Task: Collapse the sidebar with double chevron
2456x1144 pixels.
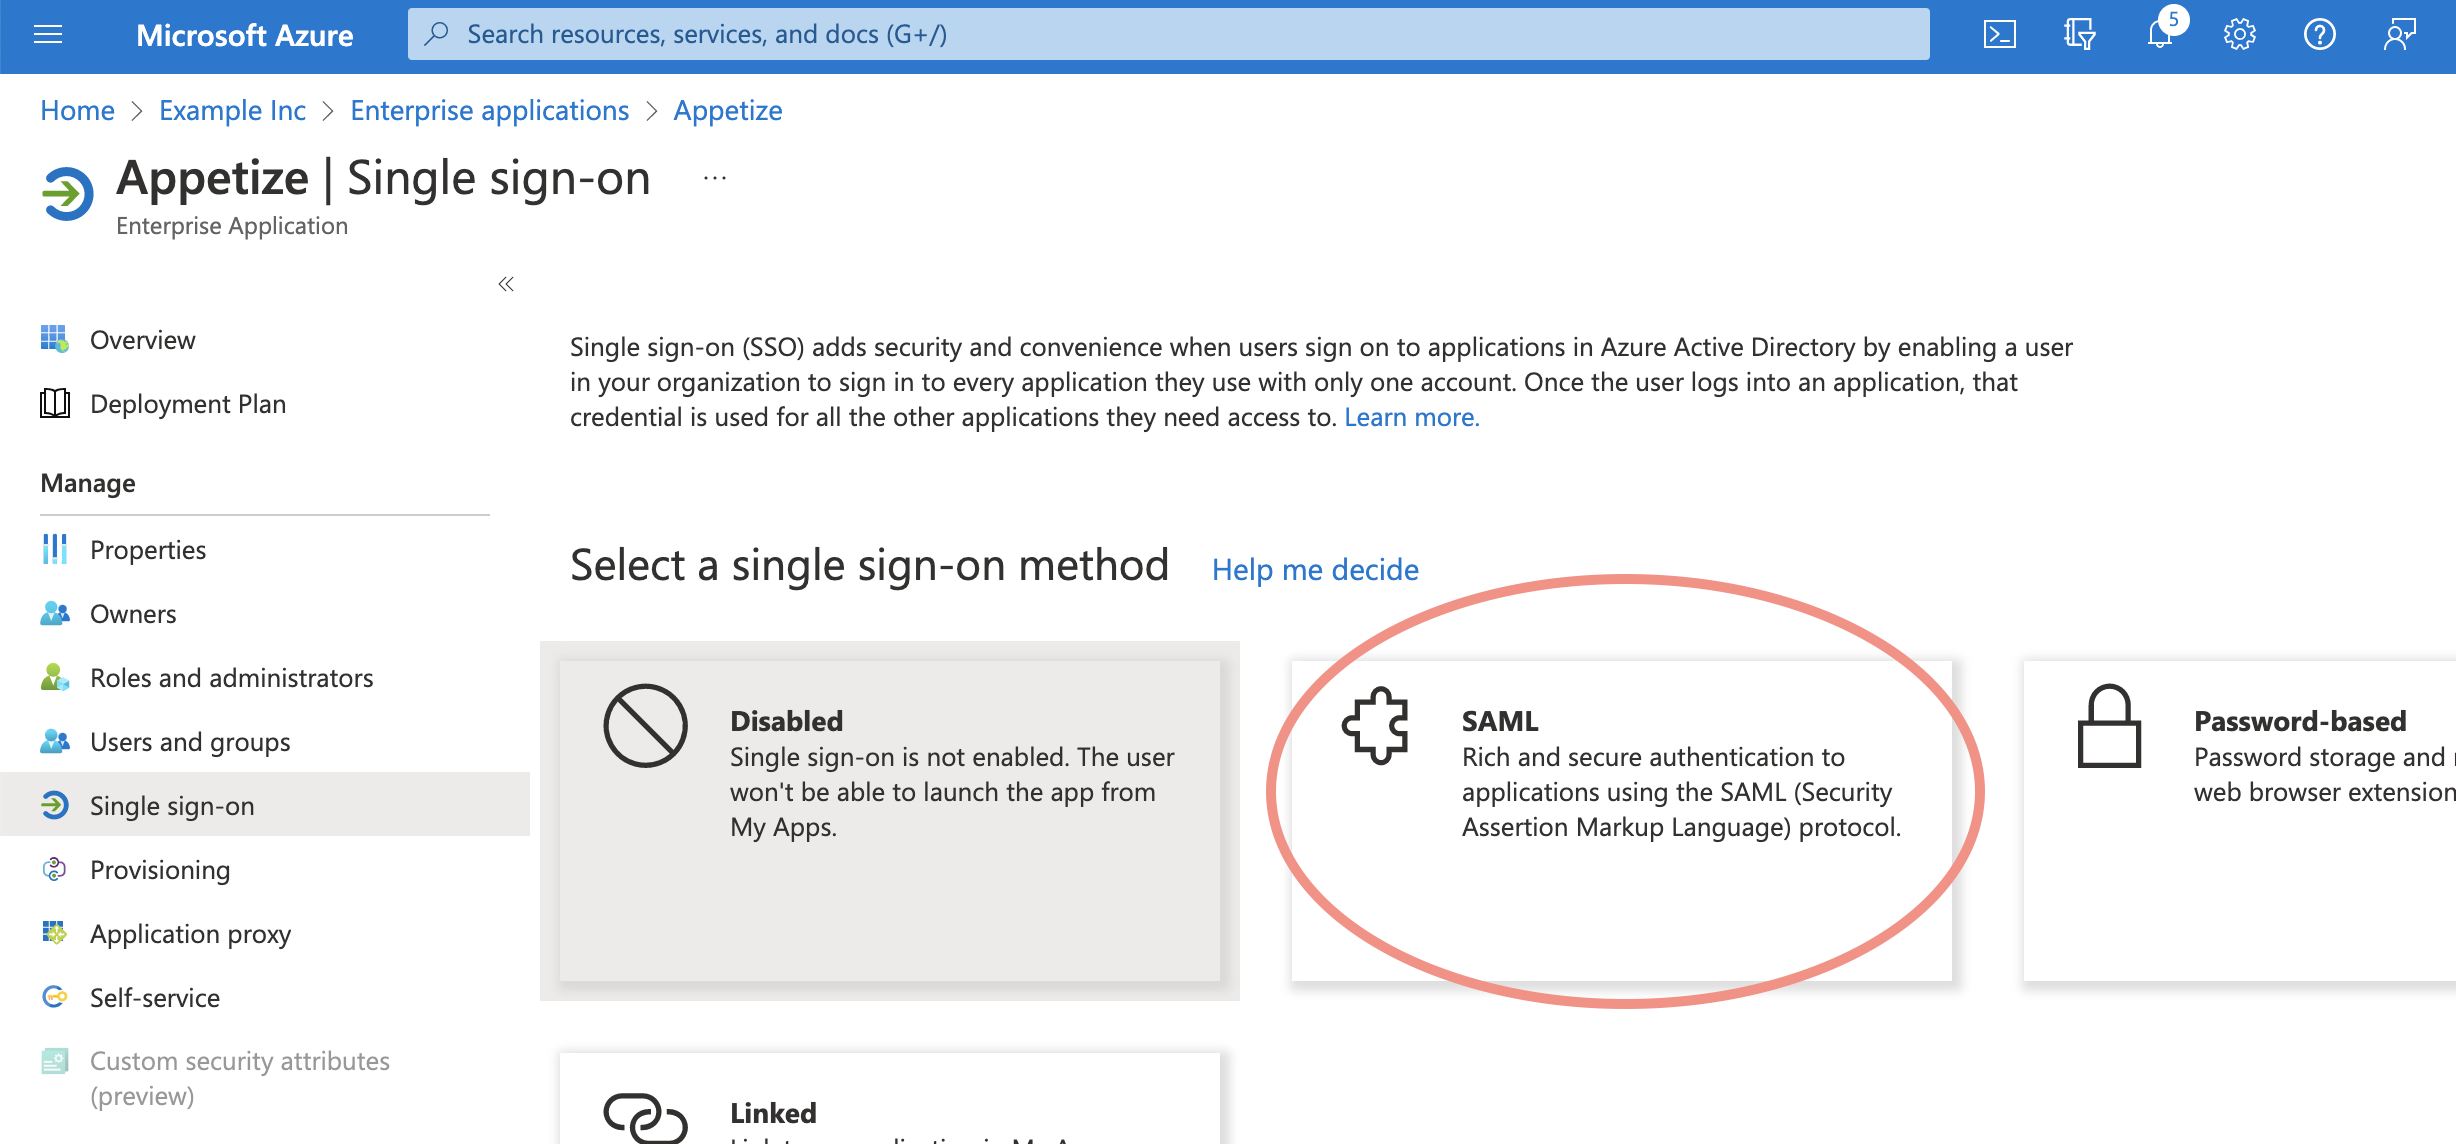Action: (x=506, y=284)
